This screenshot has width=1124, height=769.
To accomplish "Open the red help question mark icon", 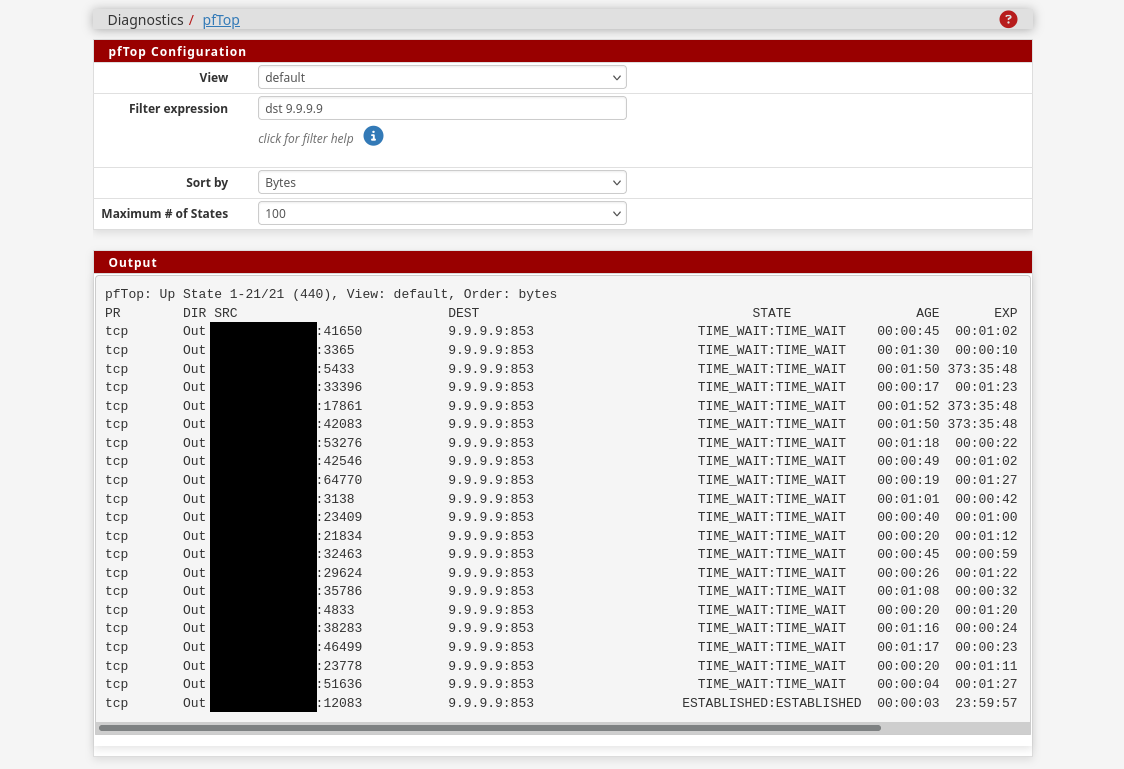I will point(1008,19).
